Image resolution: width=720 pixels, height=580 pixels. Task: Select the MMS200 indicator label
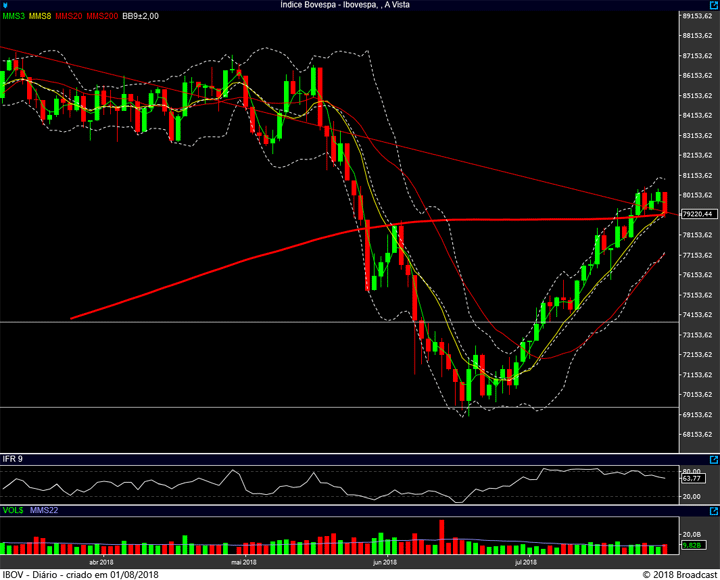tap(102, 16)
